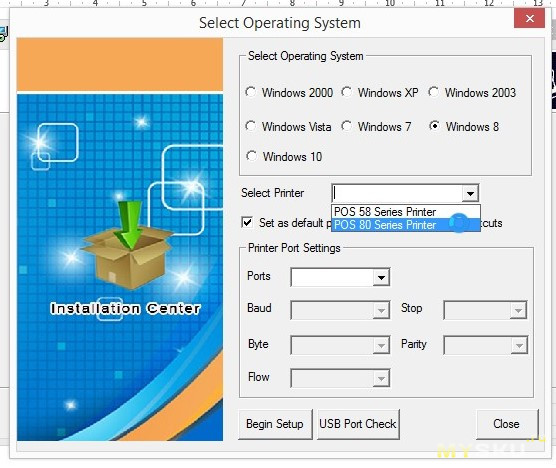Expand the Ports dropdown list
556x468 pixels.
coord(381,277)
